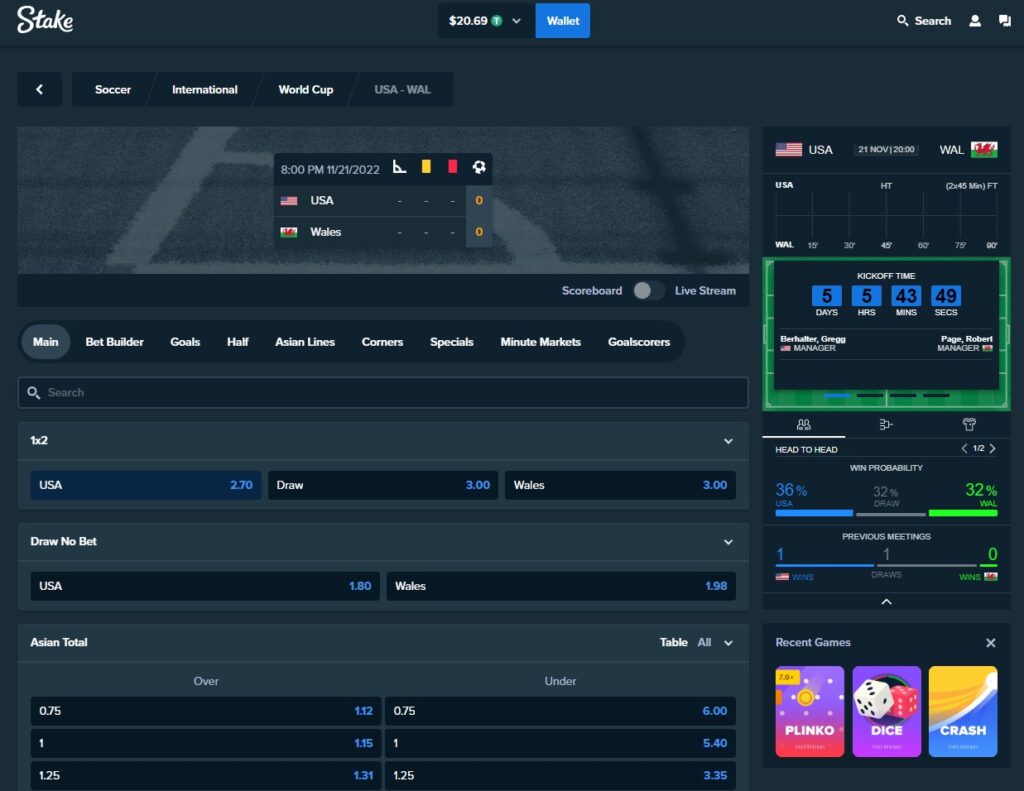1024x791 pixels.
Task: Pick Under 1 at 5.40
Action: coord(560,743)
